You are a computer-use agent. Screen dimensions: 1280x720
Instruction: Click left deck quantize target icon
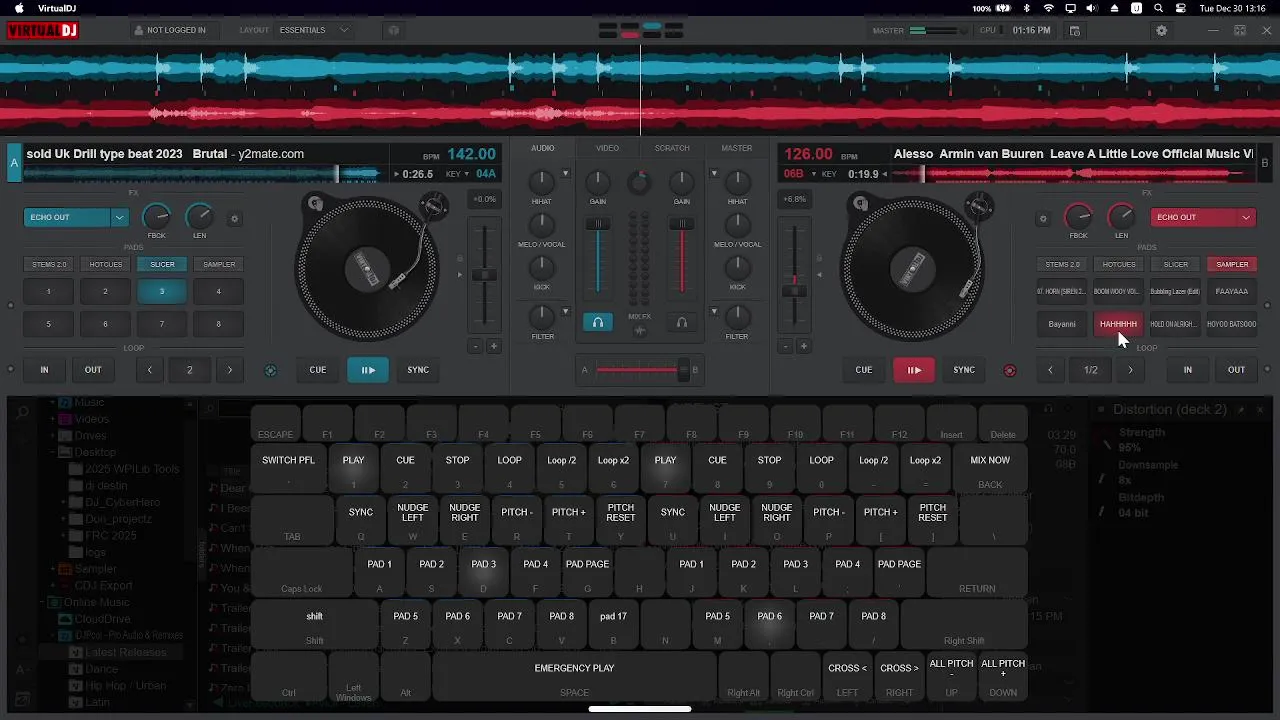(x=270, y=370)
